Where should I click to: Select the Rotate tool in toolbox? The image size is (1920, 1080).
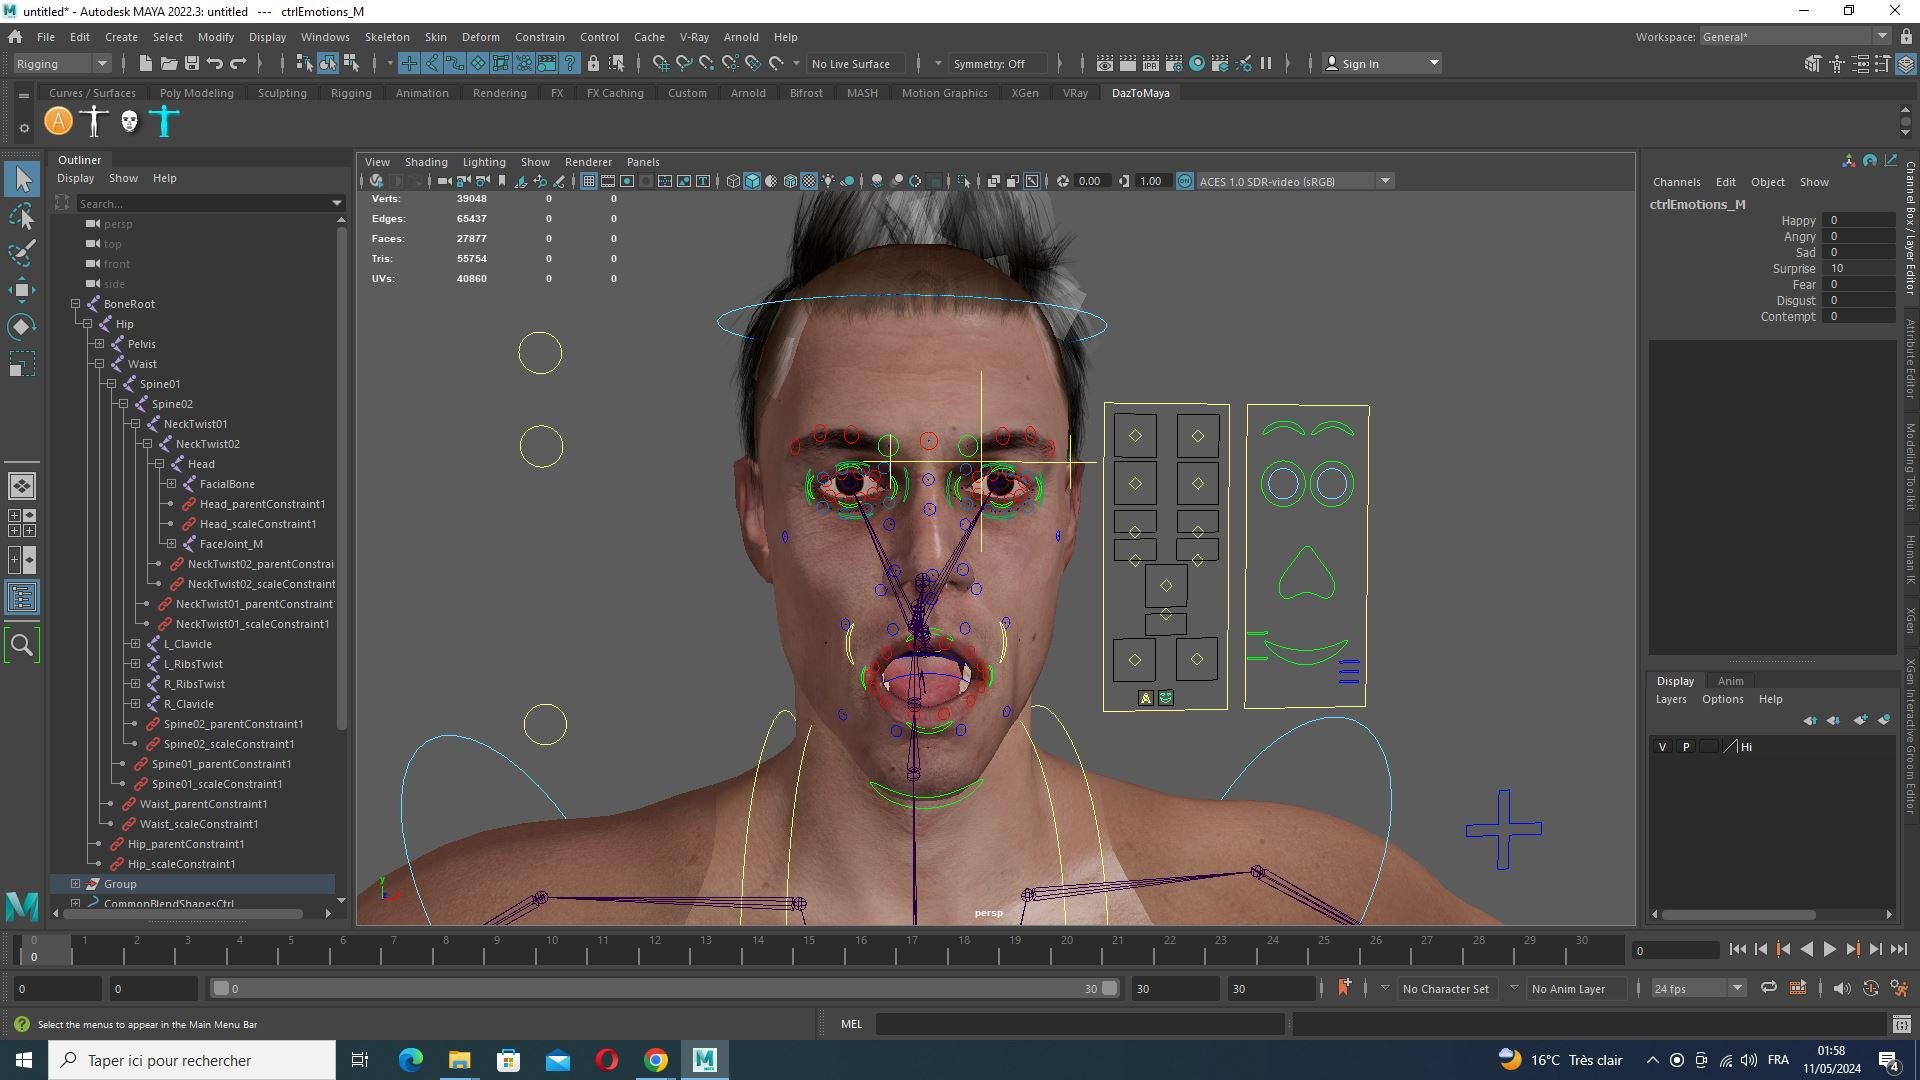22,327
